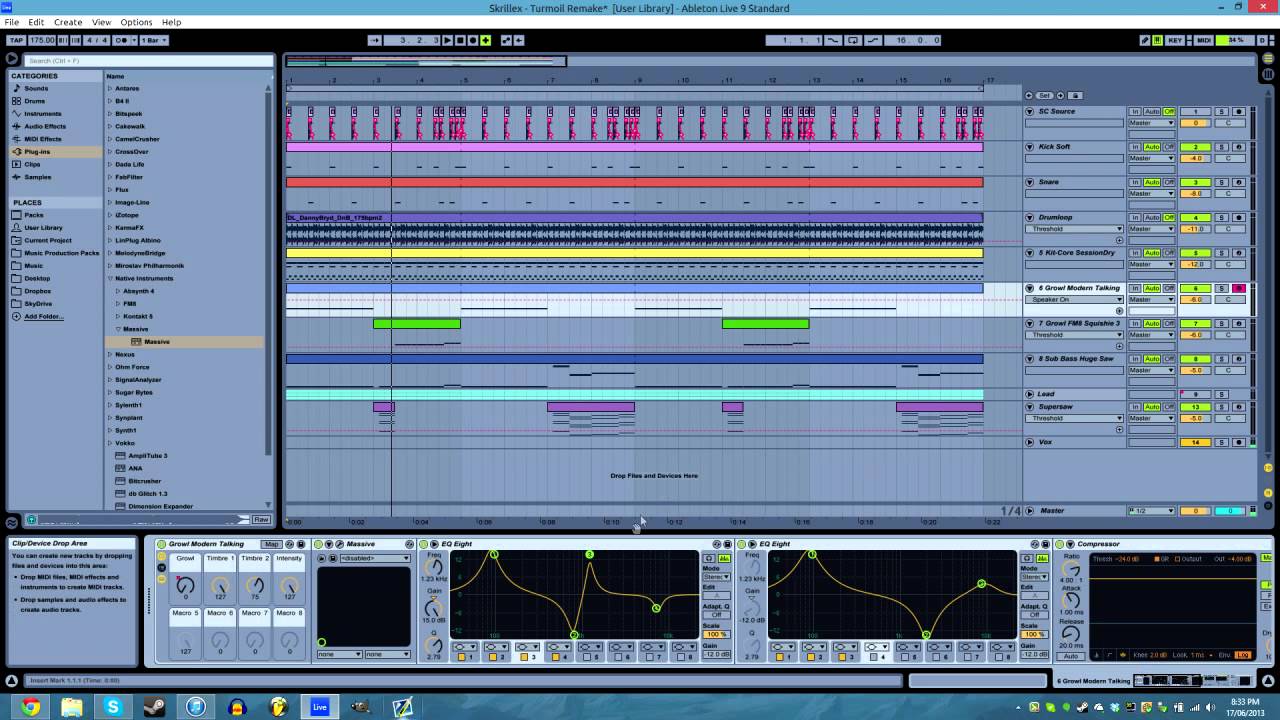Toggle the green MIDI overdub plus button

point(485,40)
